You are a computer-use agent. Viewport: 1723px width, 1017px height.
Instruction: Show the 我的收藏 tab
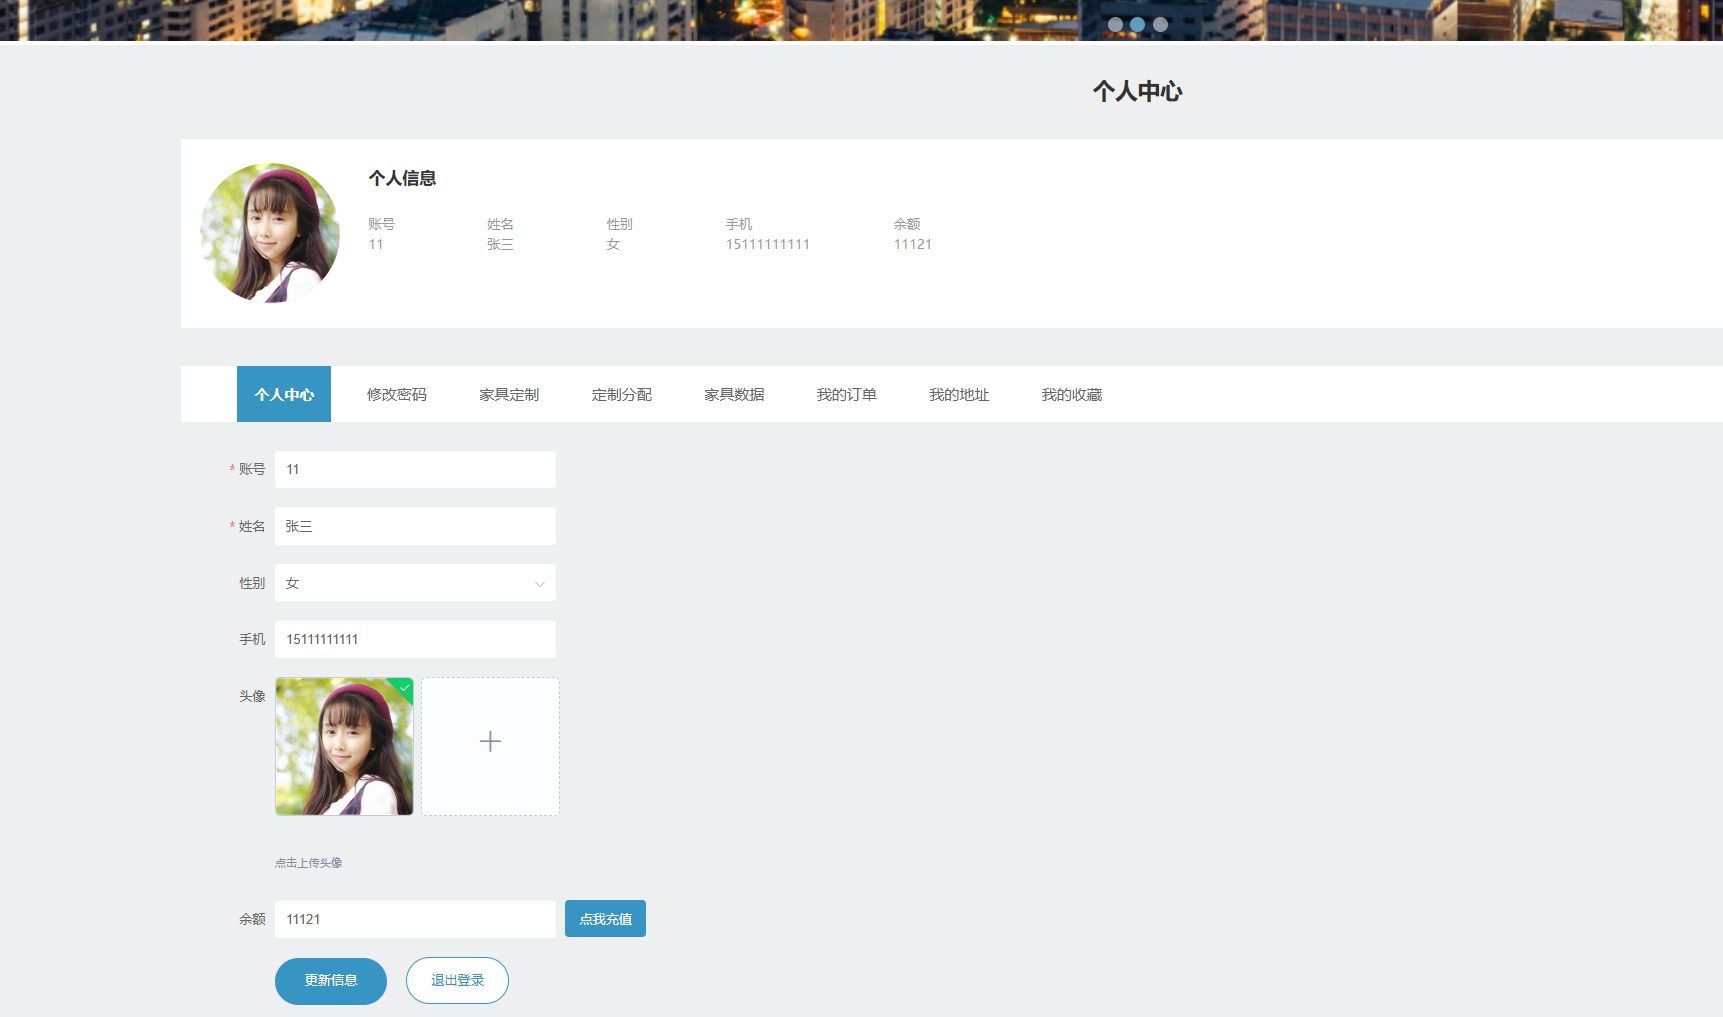(1071, 395)
